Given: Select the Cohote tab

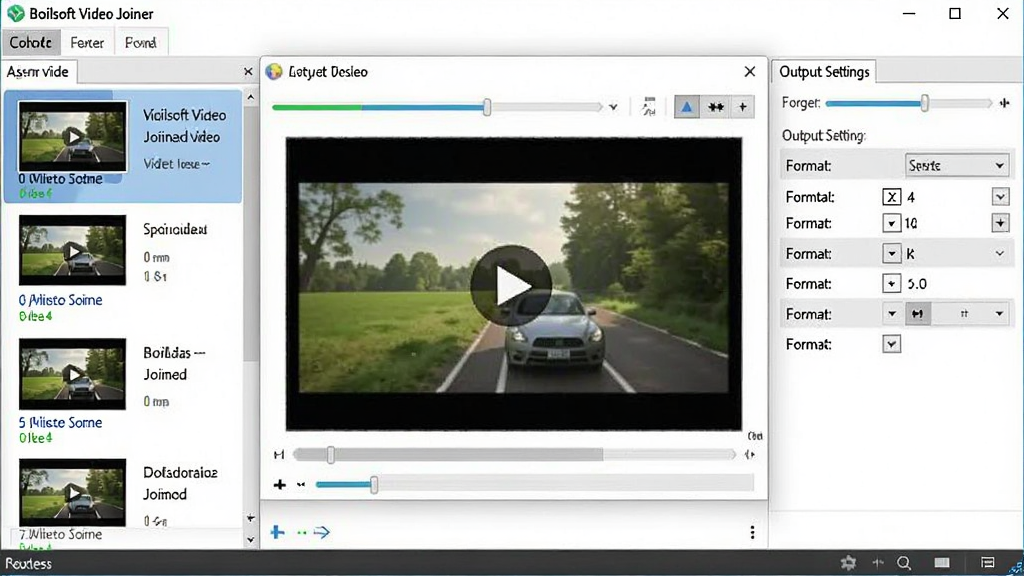Looking at the screenshot, I should [31, 43].
